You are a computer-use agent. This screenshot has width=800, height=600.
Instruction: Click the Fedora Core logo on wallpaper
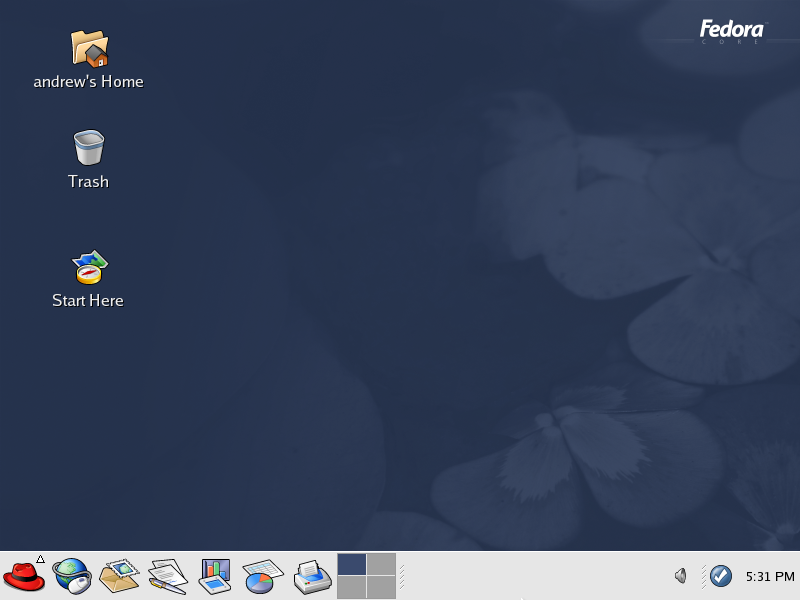point(731,31)
